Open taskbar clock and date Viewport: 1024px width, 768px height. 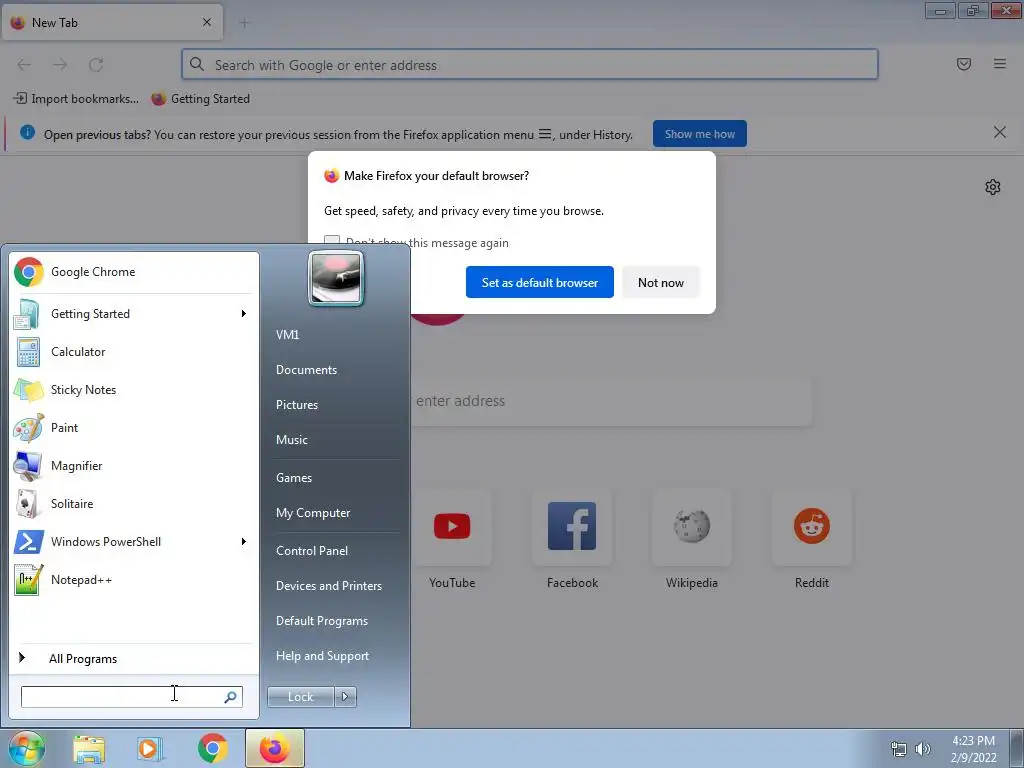[x=973, y=749]
